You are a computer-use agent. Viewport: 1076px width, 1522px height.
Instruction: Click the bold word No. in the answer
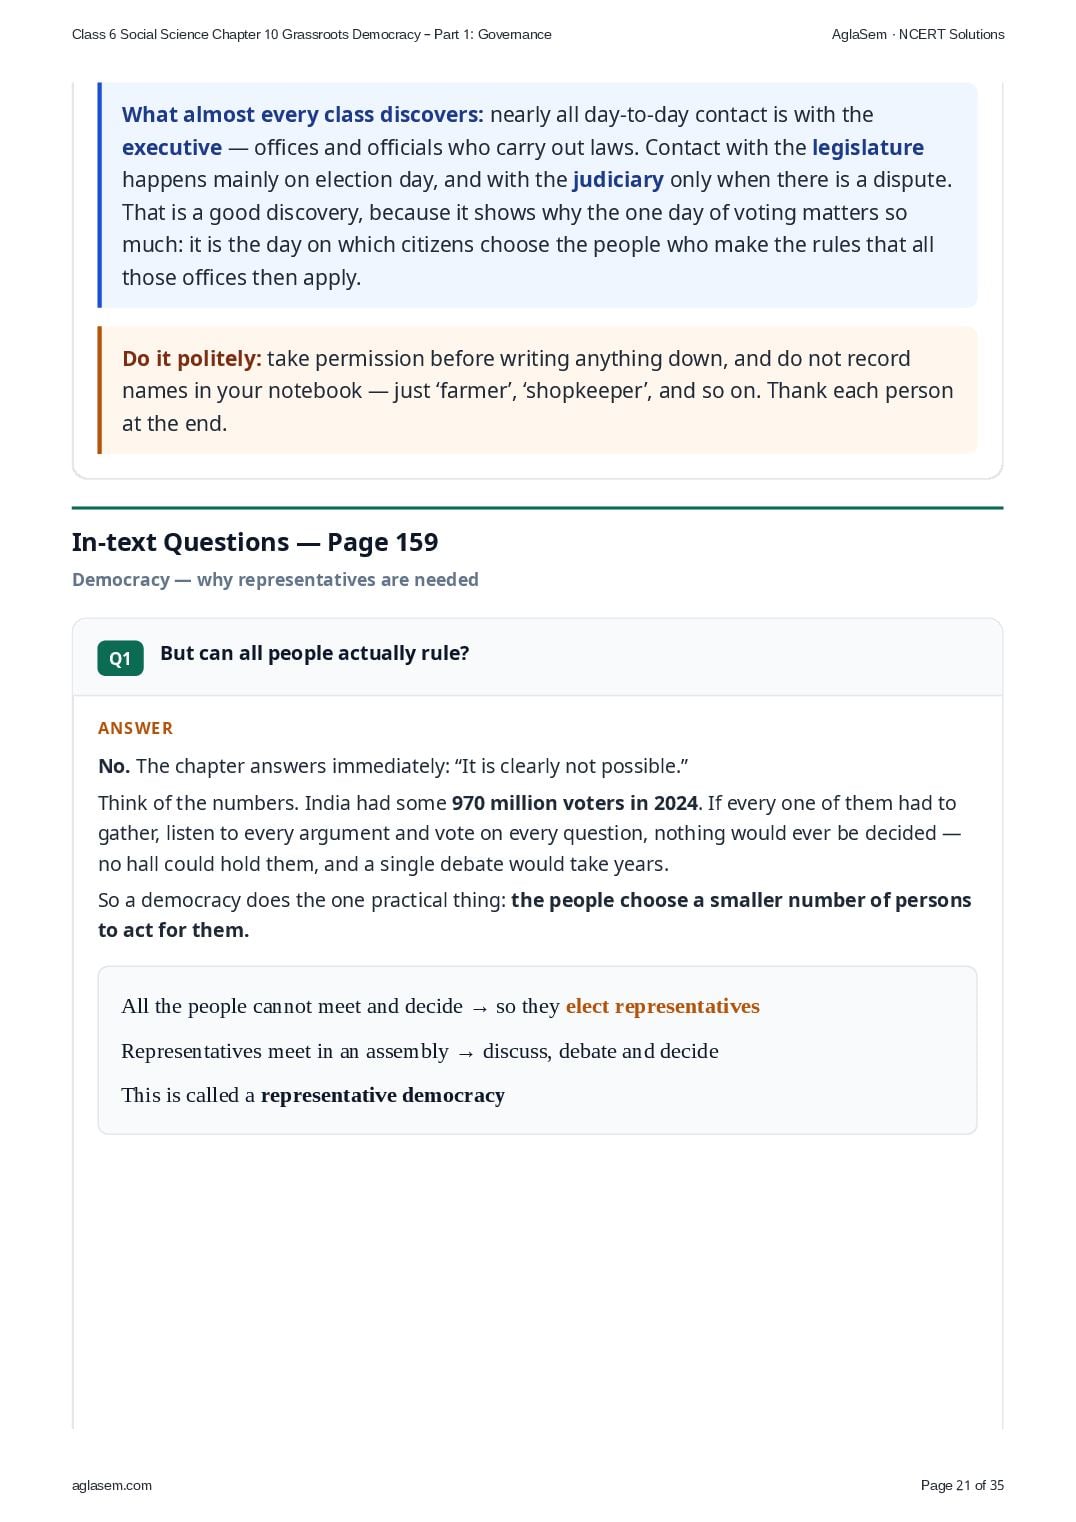pyautogui.click(x=114, y=767)
